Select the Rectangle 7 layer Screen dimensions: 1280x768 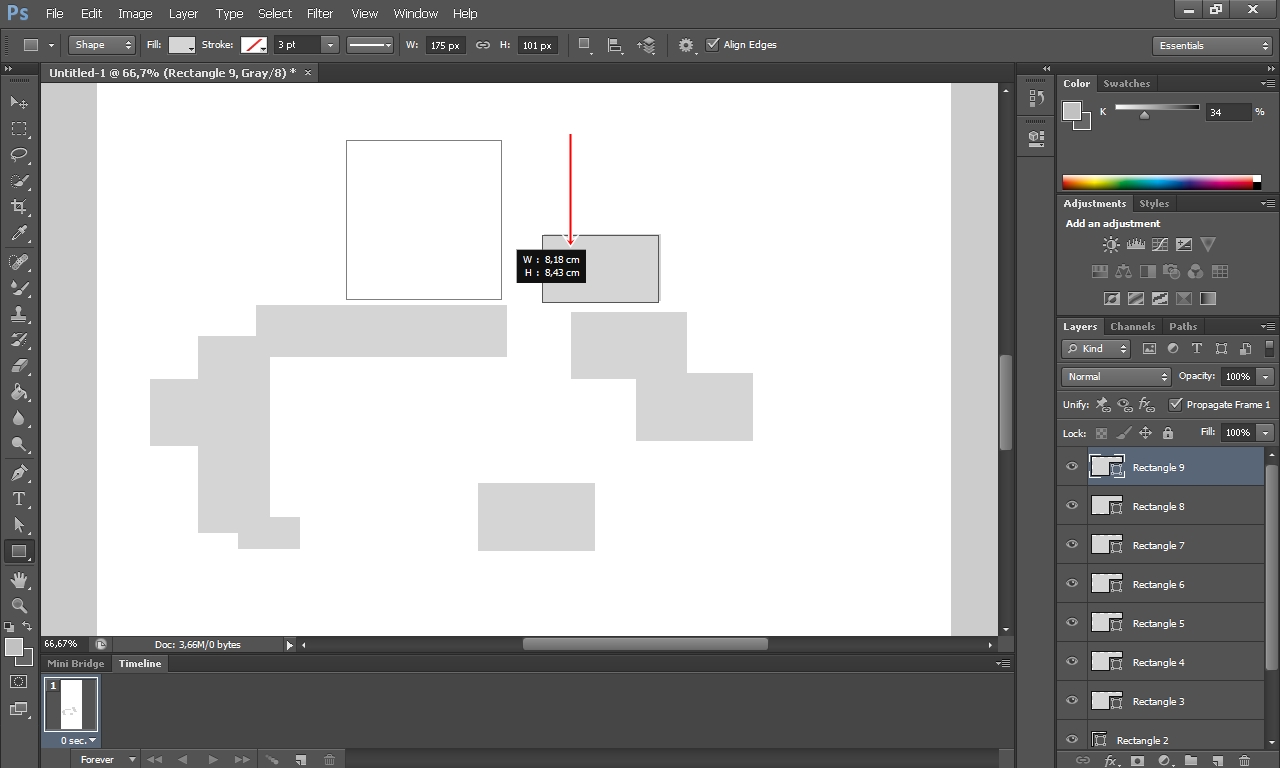(1158, 546)
